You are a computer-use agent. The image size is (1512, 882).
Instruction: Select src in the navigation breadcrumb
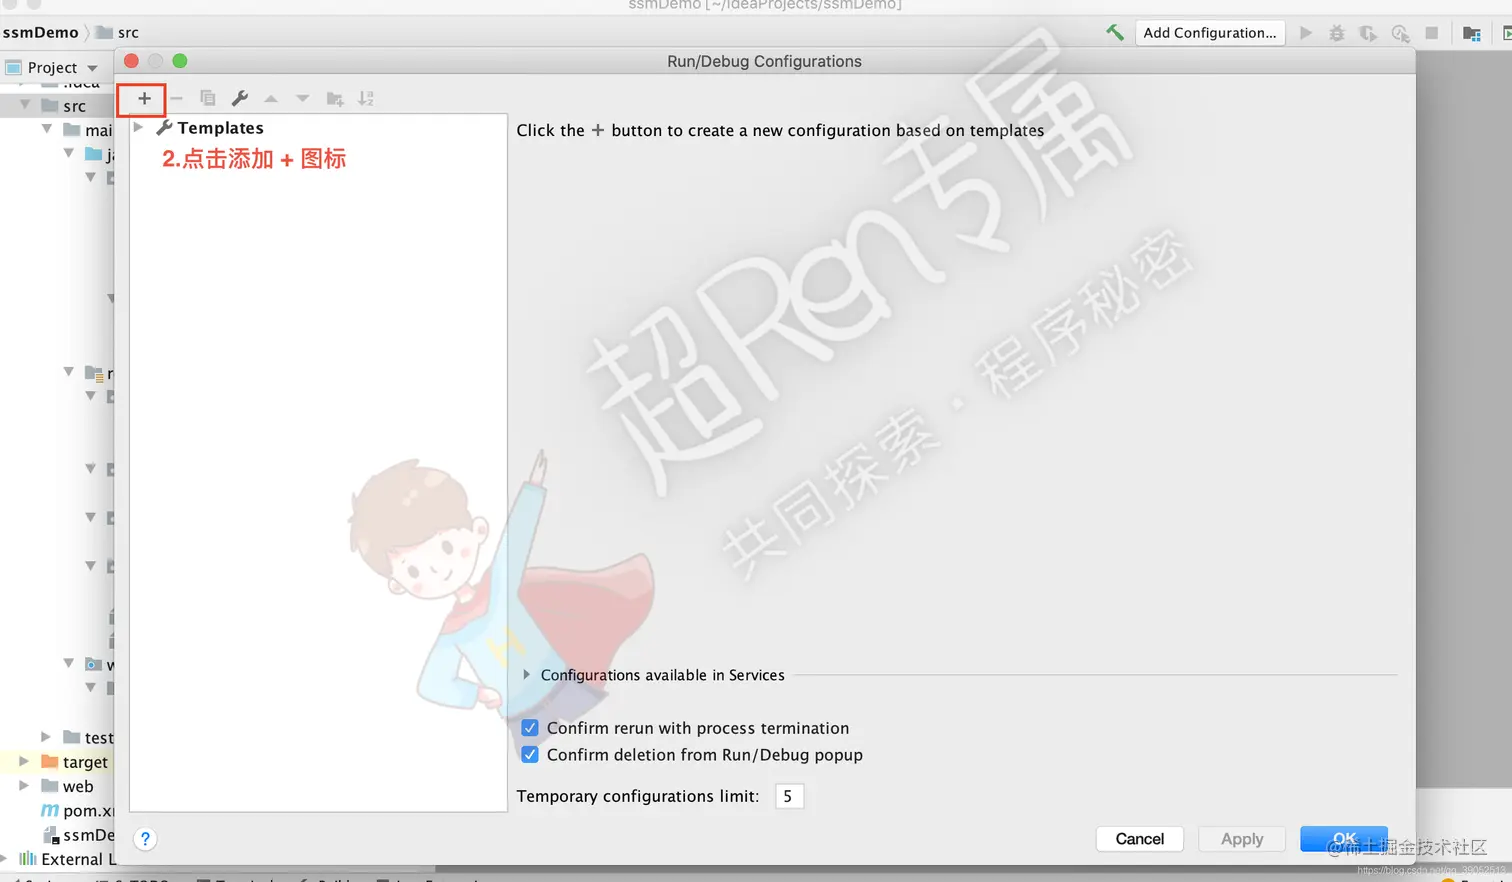click(x=128, y=33)
